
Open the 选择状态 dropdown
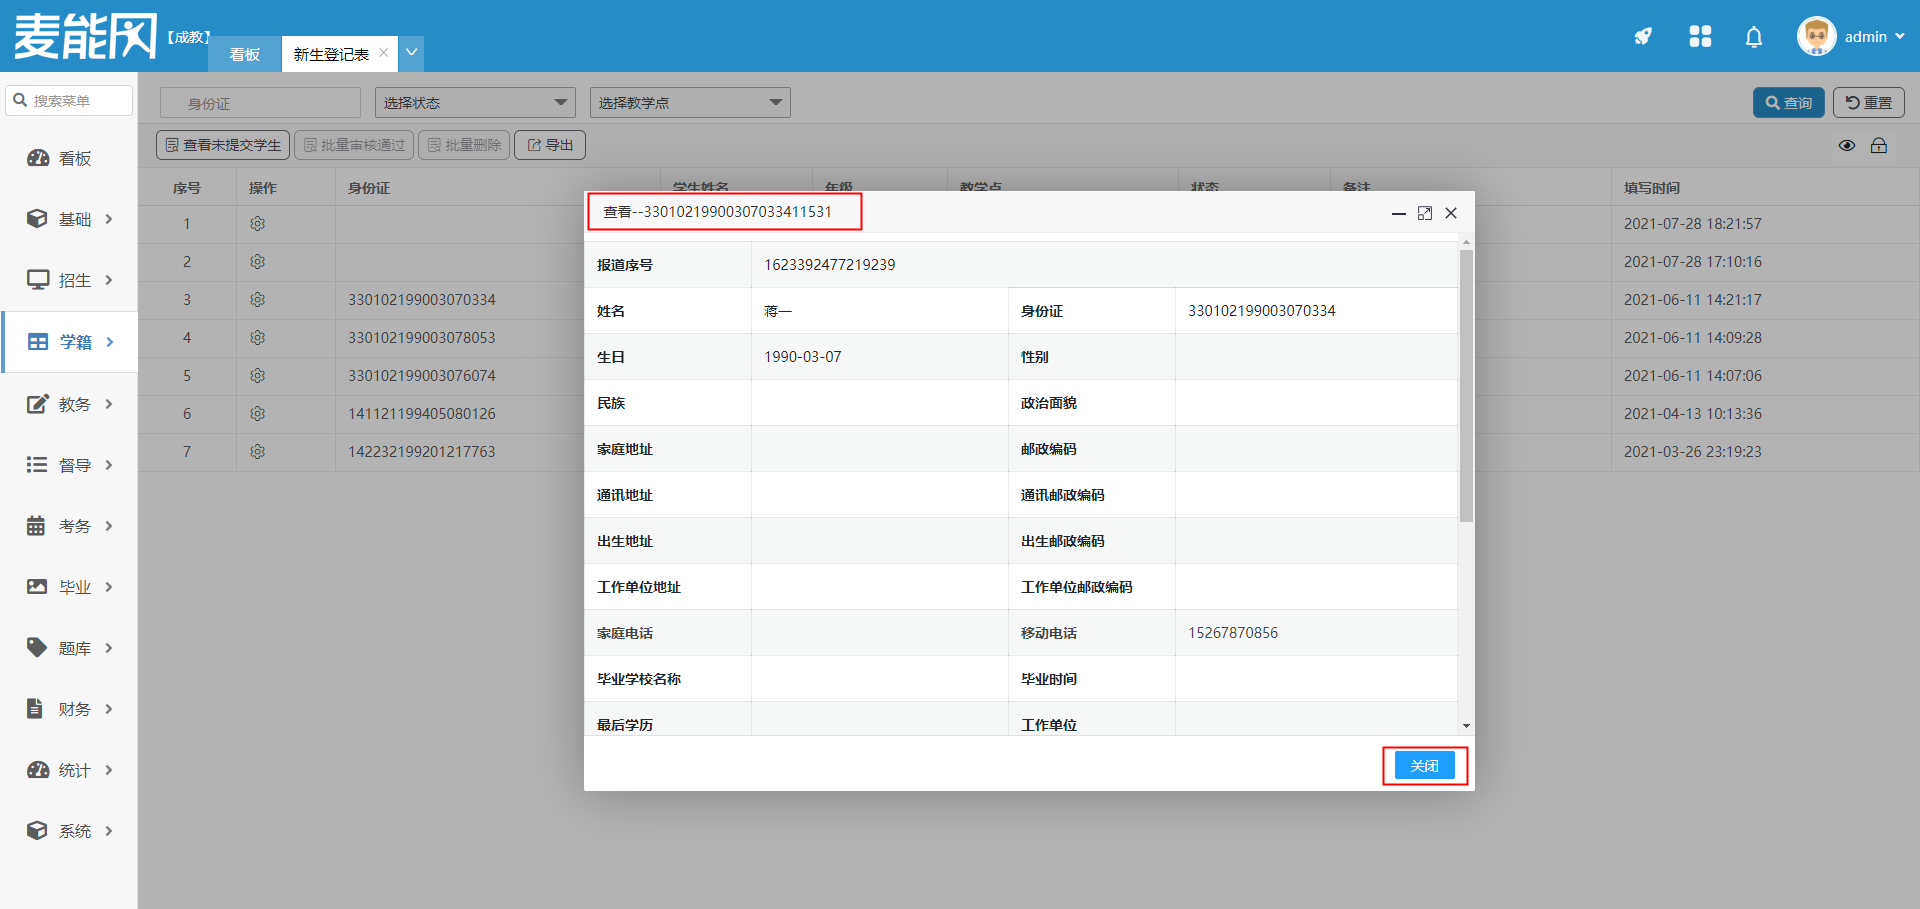click(x=475, y=103)
